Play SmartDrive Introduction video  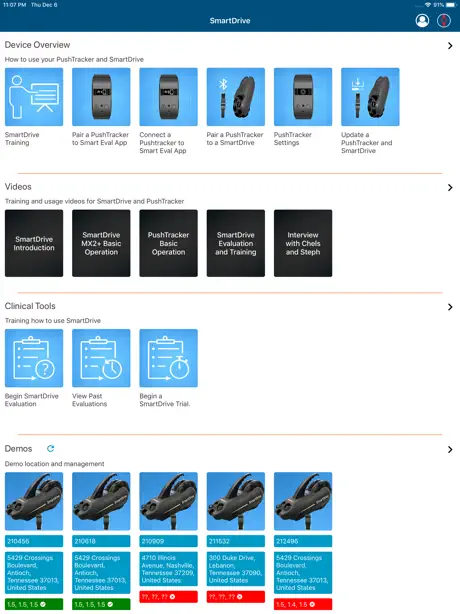[x=34, y=243]
